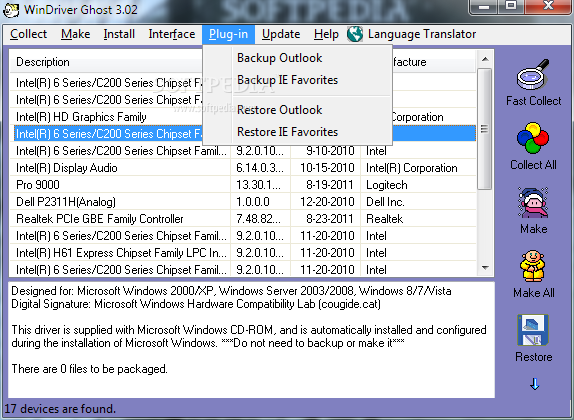The width and height of the screenshot is (574, 420).
Task: Click the scrollbar down arrow in device list
Action: 485,268
